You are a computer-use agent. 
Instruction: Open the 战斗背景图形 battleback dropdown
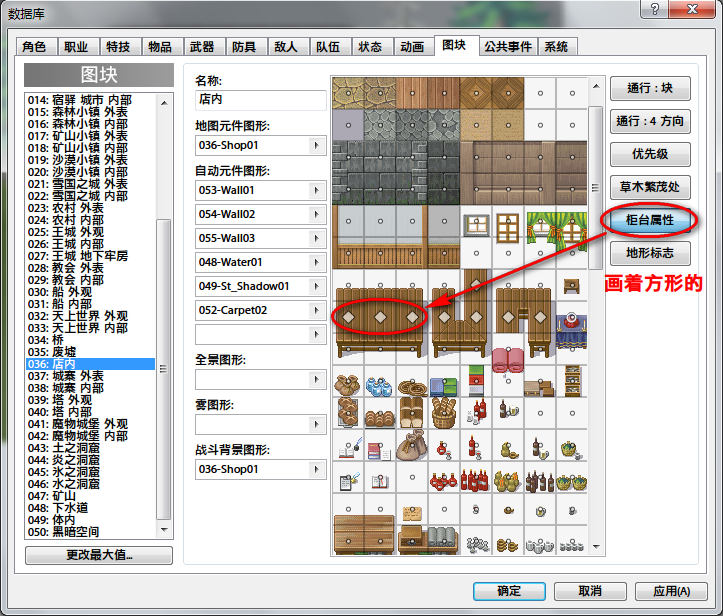pos(316,469)
